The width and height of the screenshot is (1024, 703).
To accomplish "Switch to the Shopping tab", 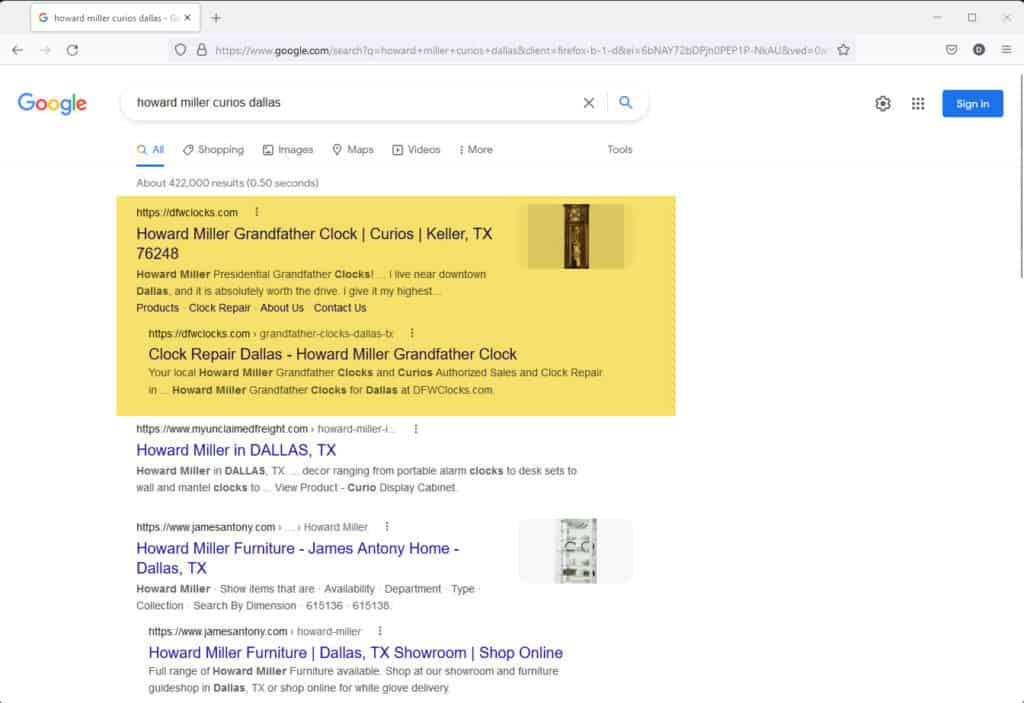I will (x=214, y=150).
